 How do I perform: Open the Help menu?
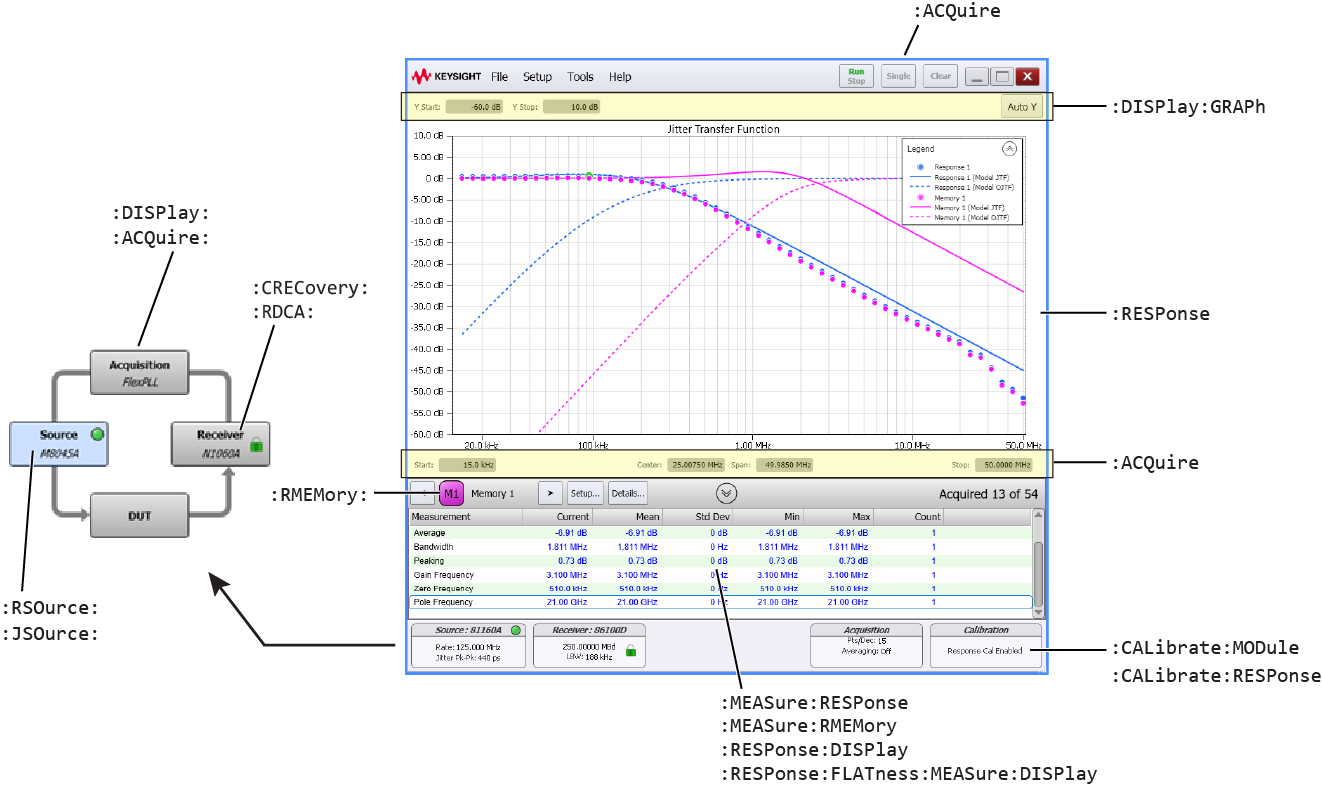[620, 77]
